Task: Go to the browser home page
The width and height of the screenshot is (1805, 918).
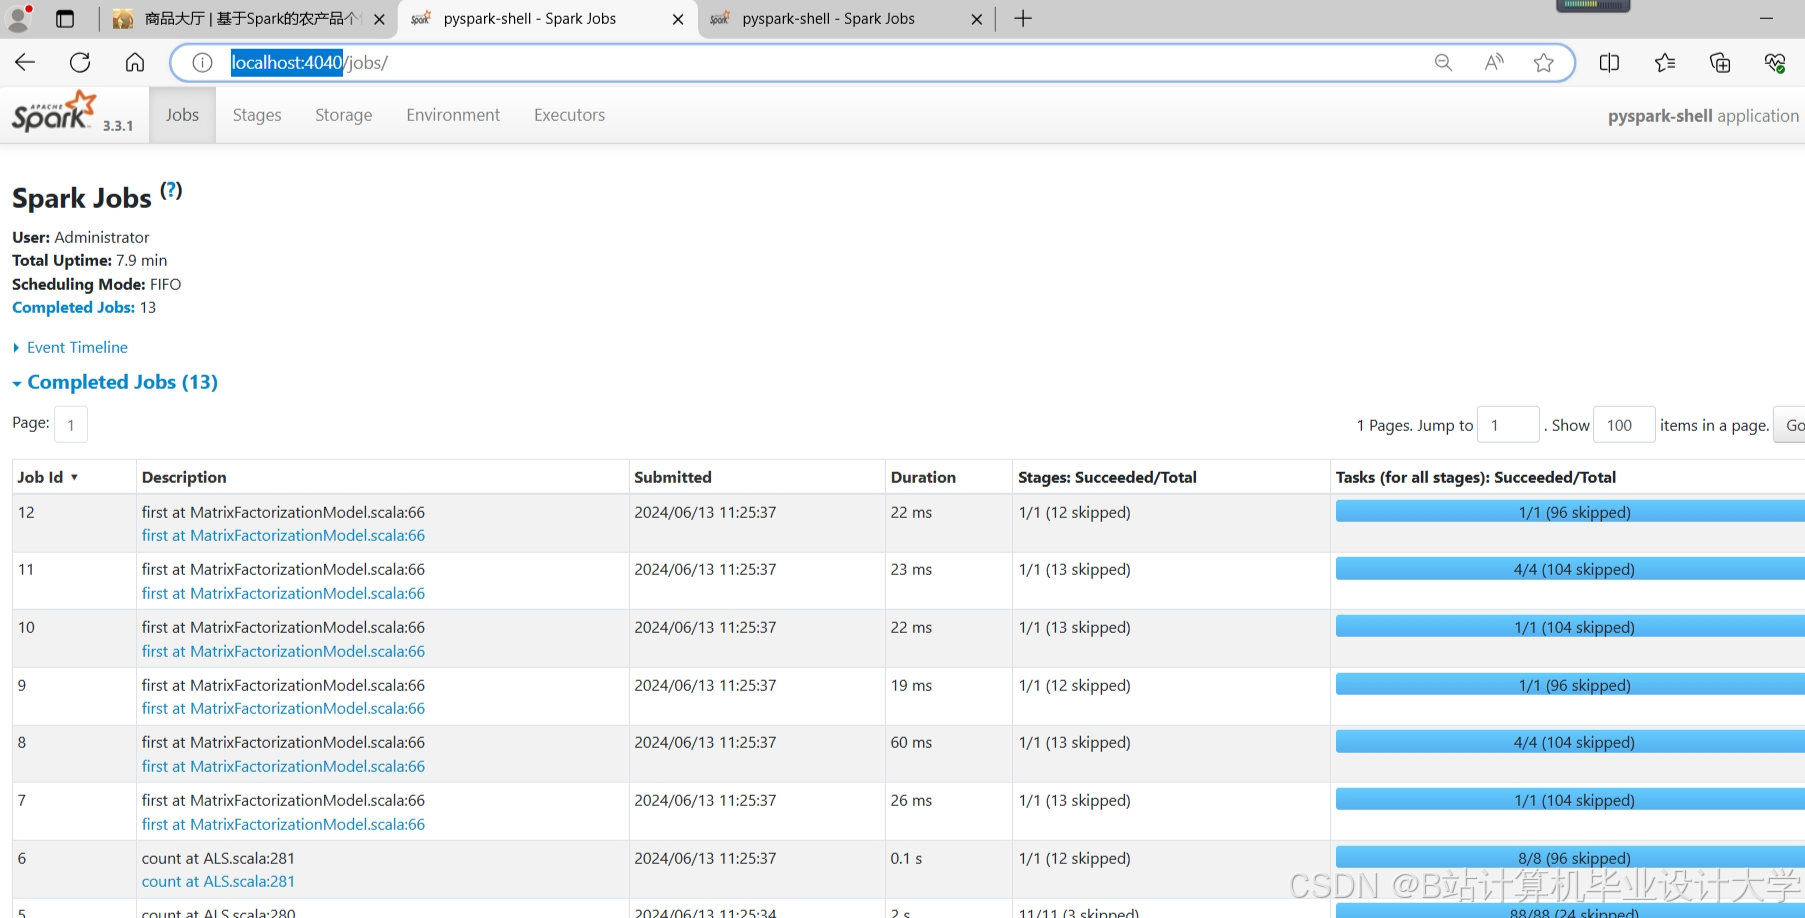Action: tap(135, 62)
